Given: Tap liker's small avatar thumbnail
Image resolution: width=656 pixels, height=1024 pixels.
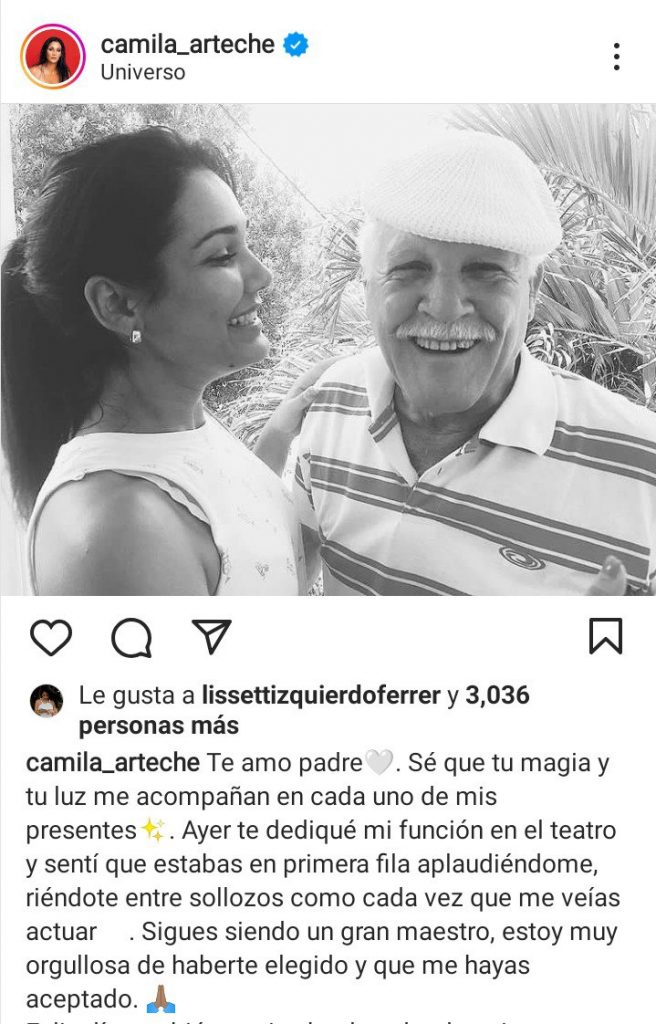Looking at the screenshot, I should tap(46, 701).
